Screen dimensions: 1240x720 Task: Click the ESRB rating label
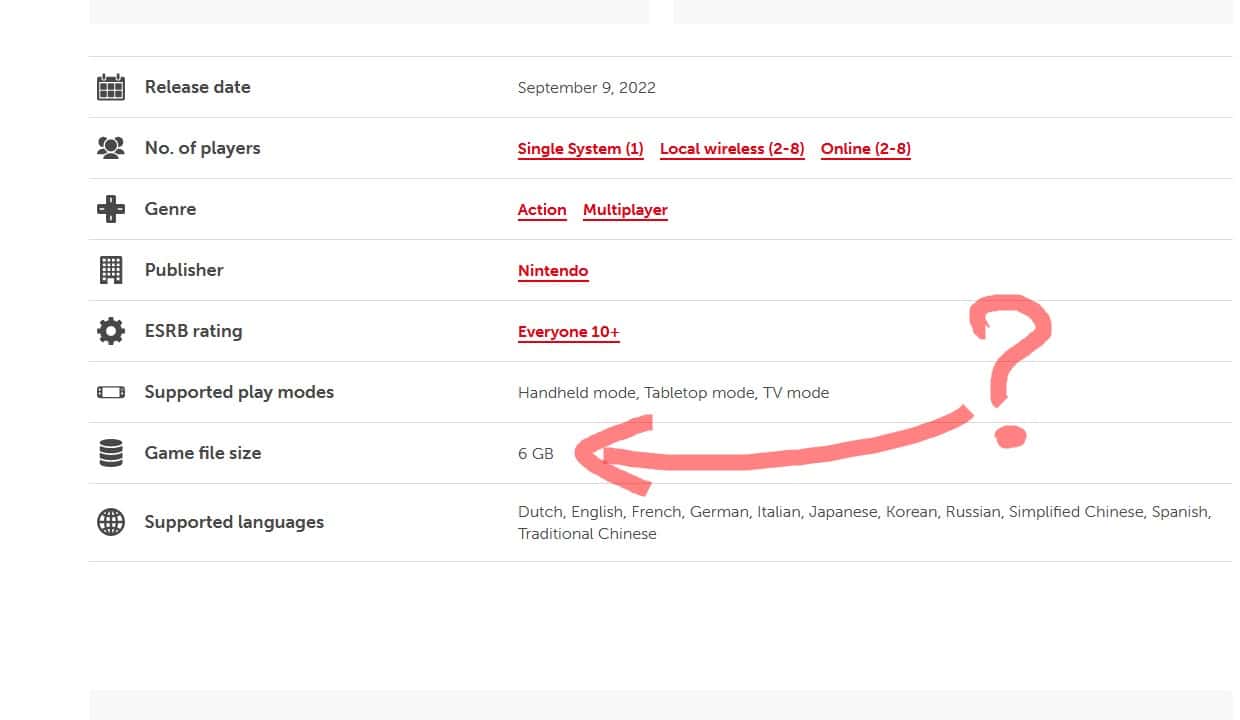click(x=193, y=331)
